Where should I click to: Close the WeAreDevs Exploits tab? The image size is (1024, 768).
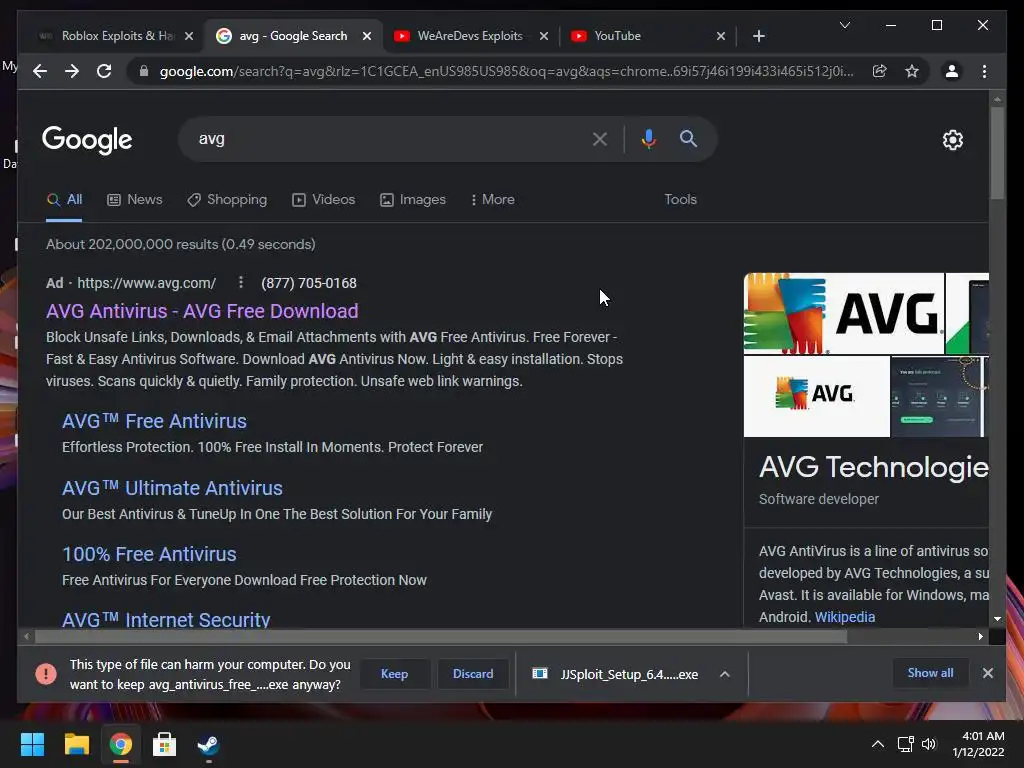tap(543, 36)
